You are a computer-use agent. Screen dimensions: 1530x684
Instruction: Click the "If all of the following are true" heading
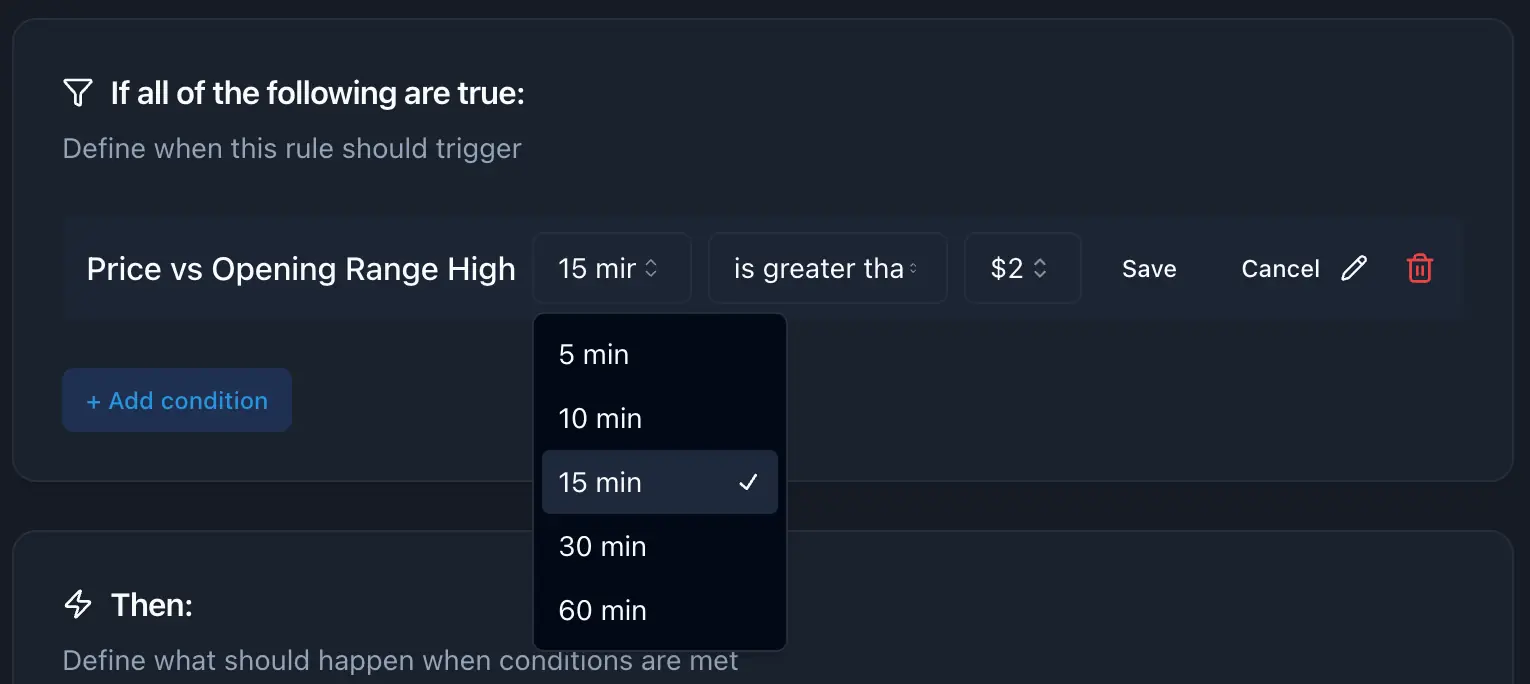tap(317, 93)
